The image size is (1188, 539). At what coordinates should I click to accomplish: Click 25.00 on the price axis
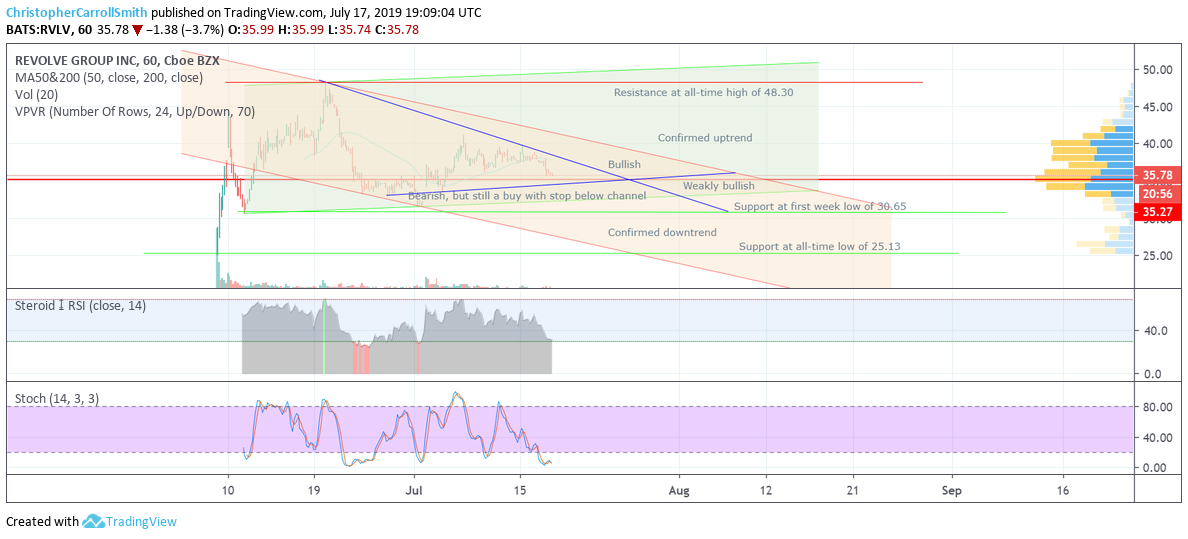pyautogui.click(x=1157, y=255)
